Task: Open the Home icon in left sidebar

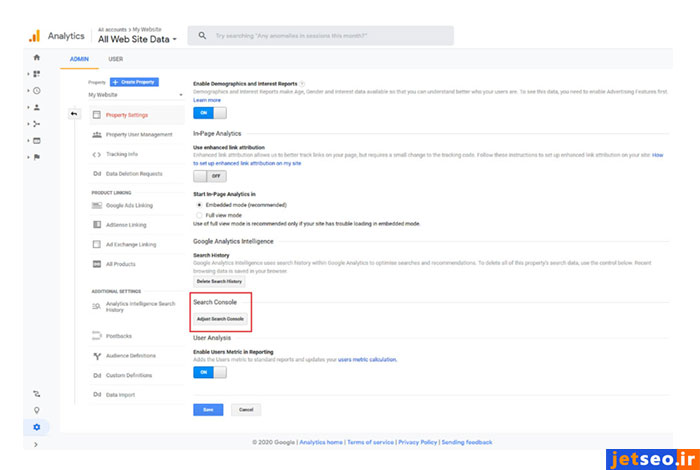Action: (x=37, y=58)
